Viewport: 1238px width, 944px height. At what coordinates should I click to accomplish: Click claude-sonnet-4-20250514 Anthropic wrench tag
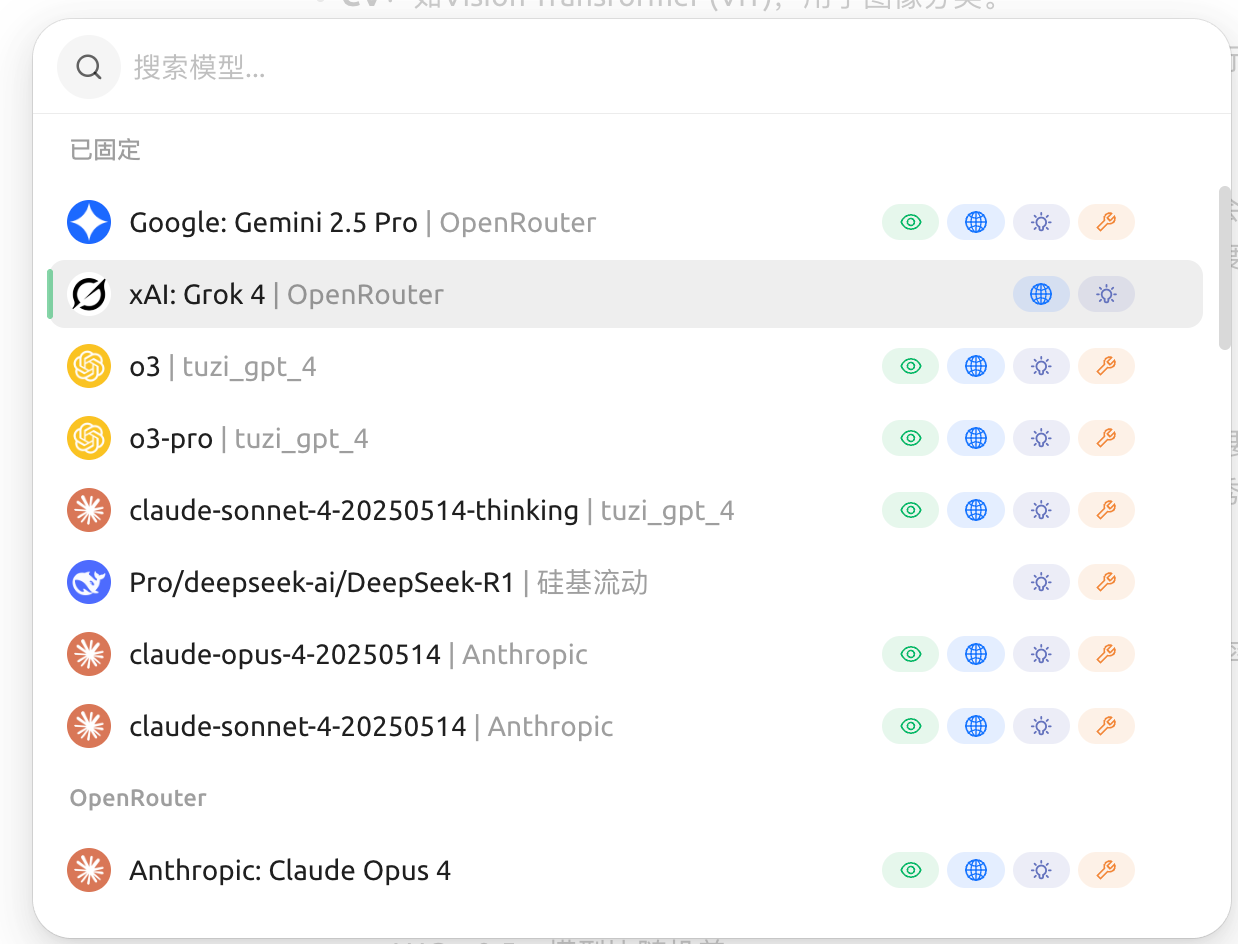point(1106,726)
